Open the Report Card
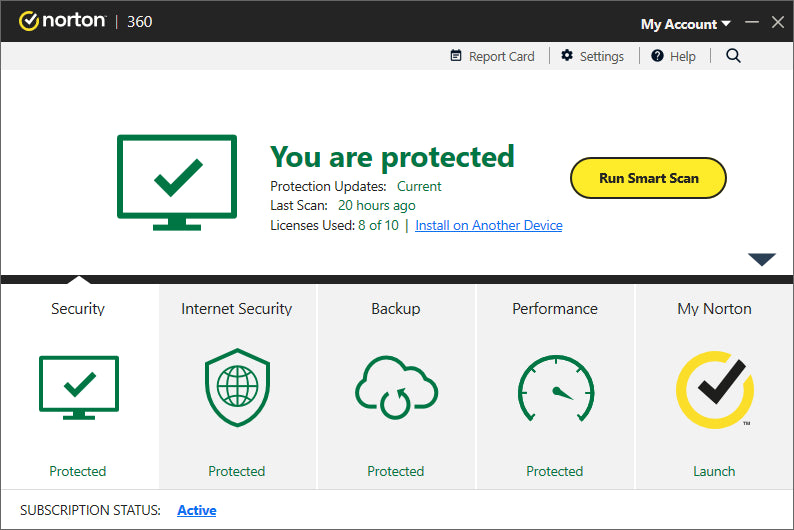Screen dimensions: 794x530 click(x=492, y=56)
